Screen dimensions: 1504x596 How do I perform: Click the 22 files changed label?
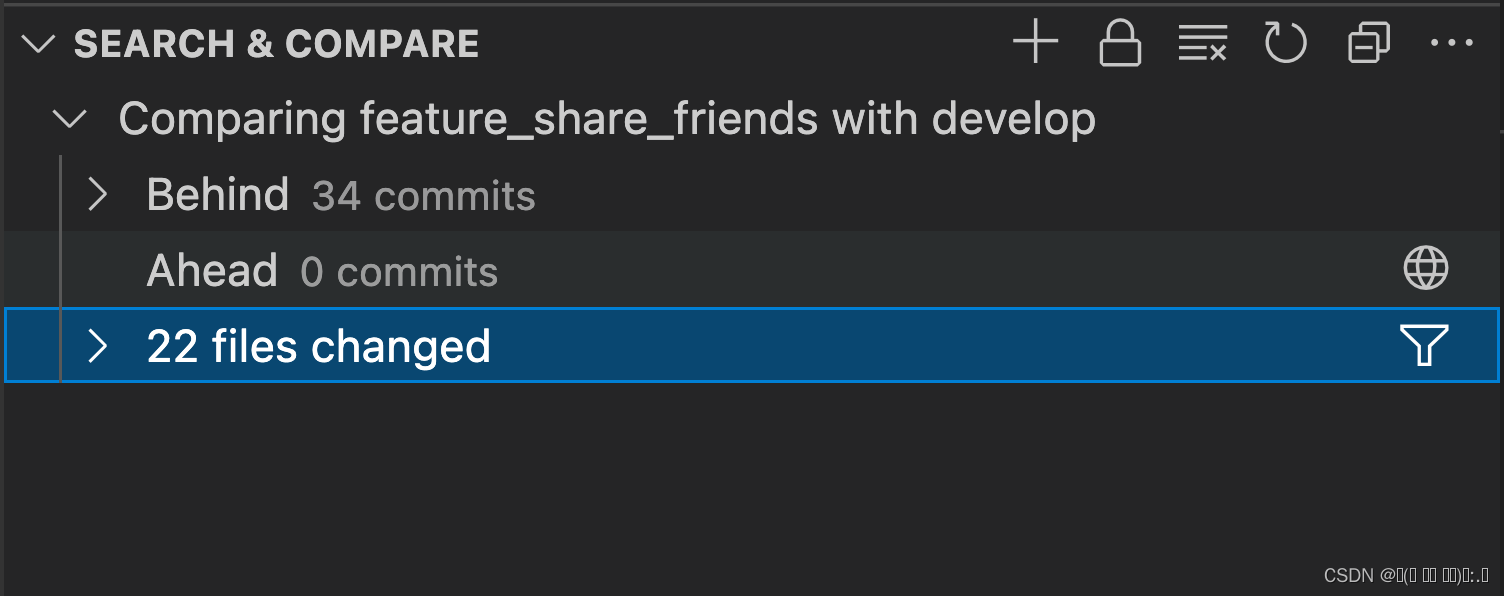click(x=316, y=345)
